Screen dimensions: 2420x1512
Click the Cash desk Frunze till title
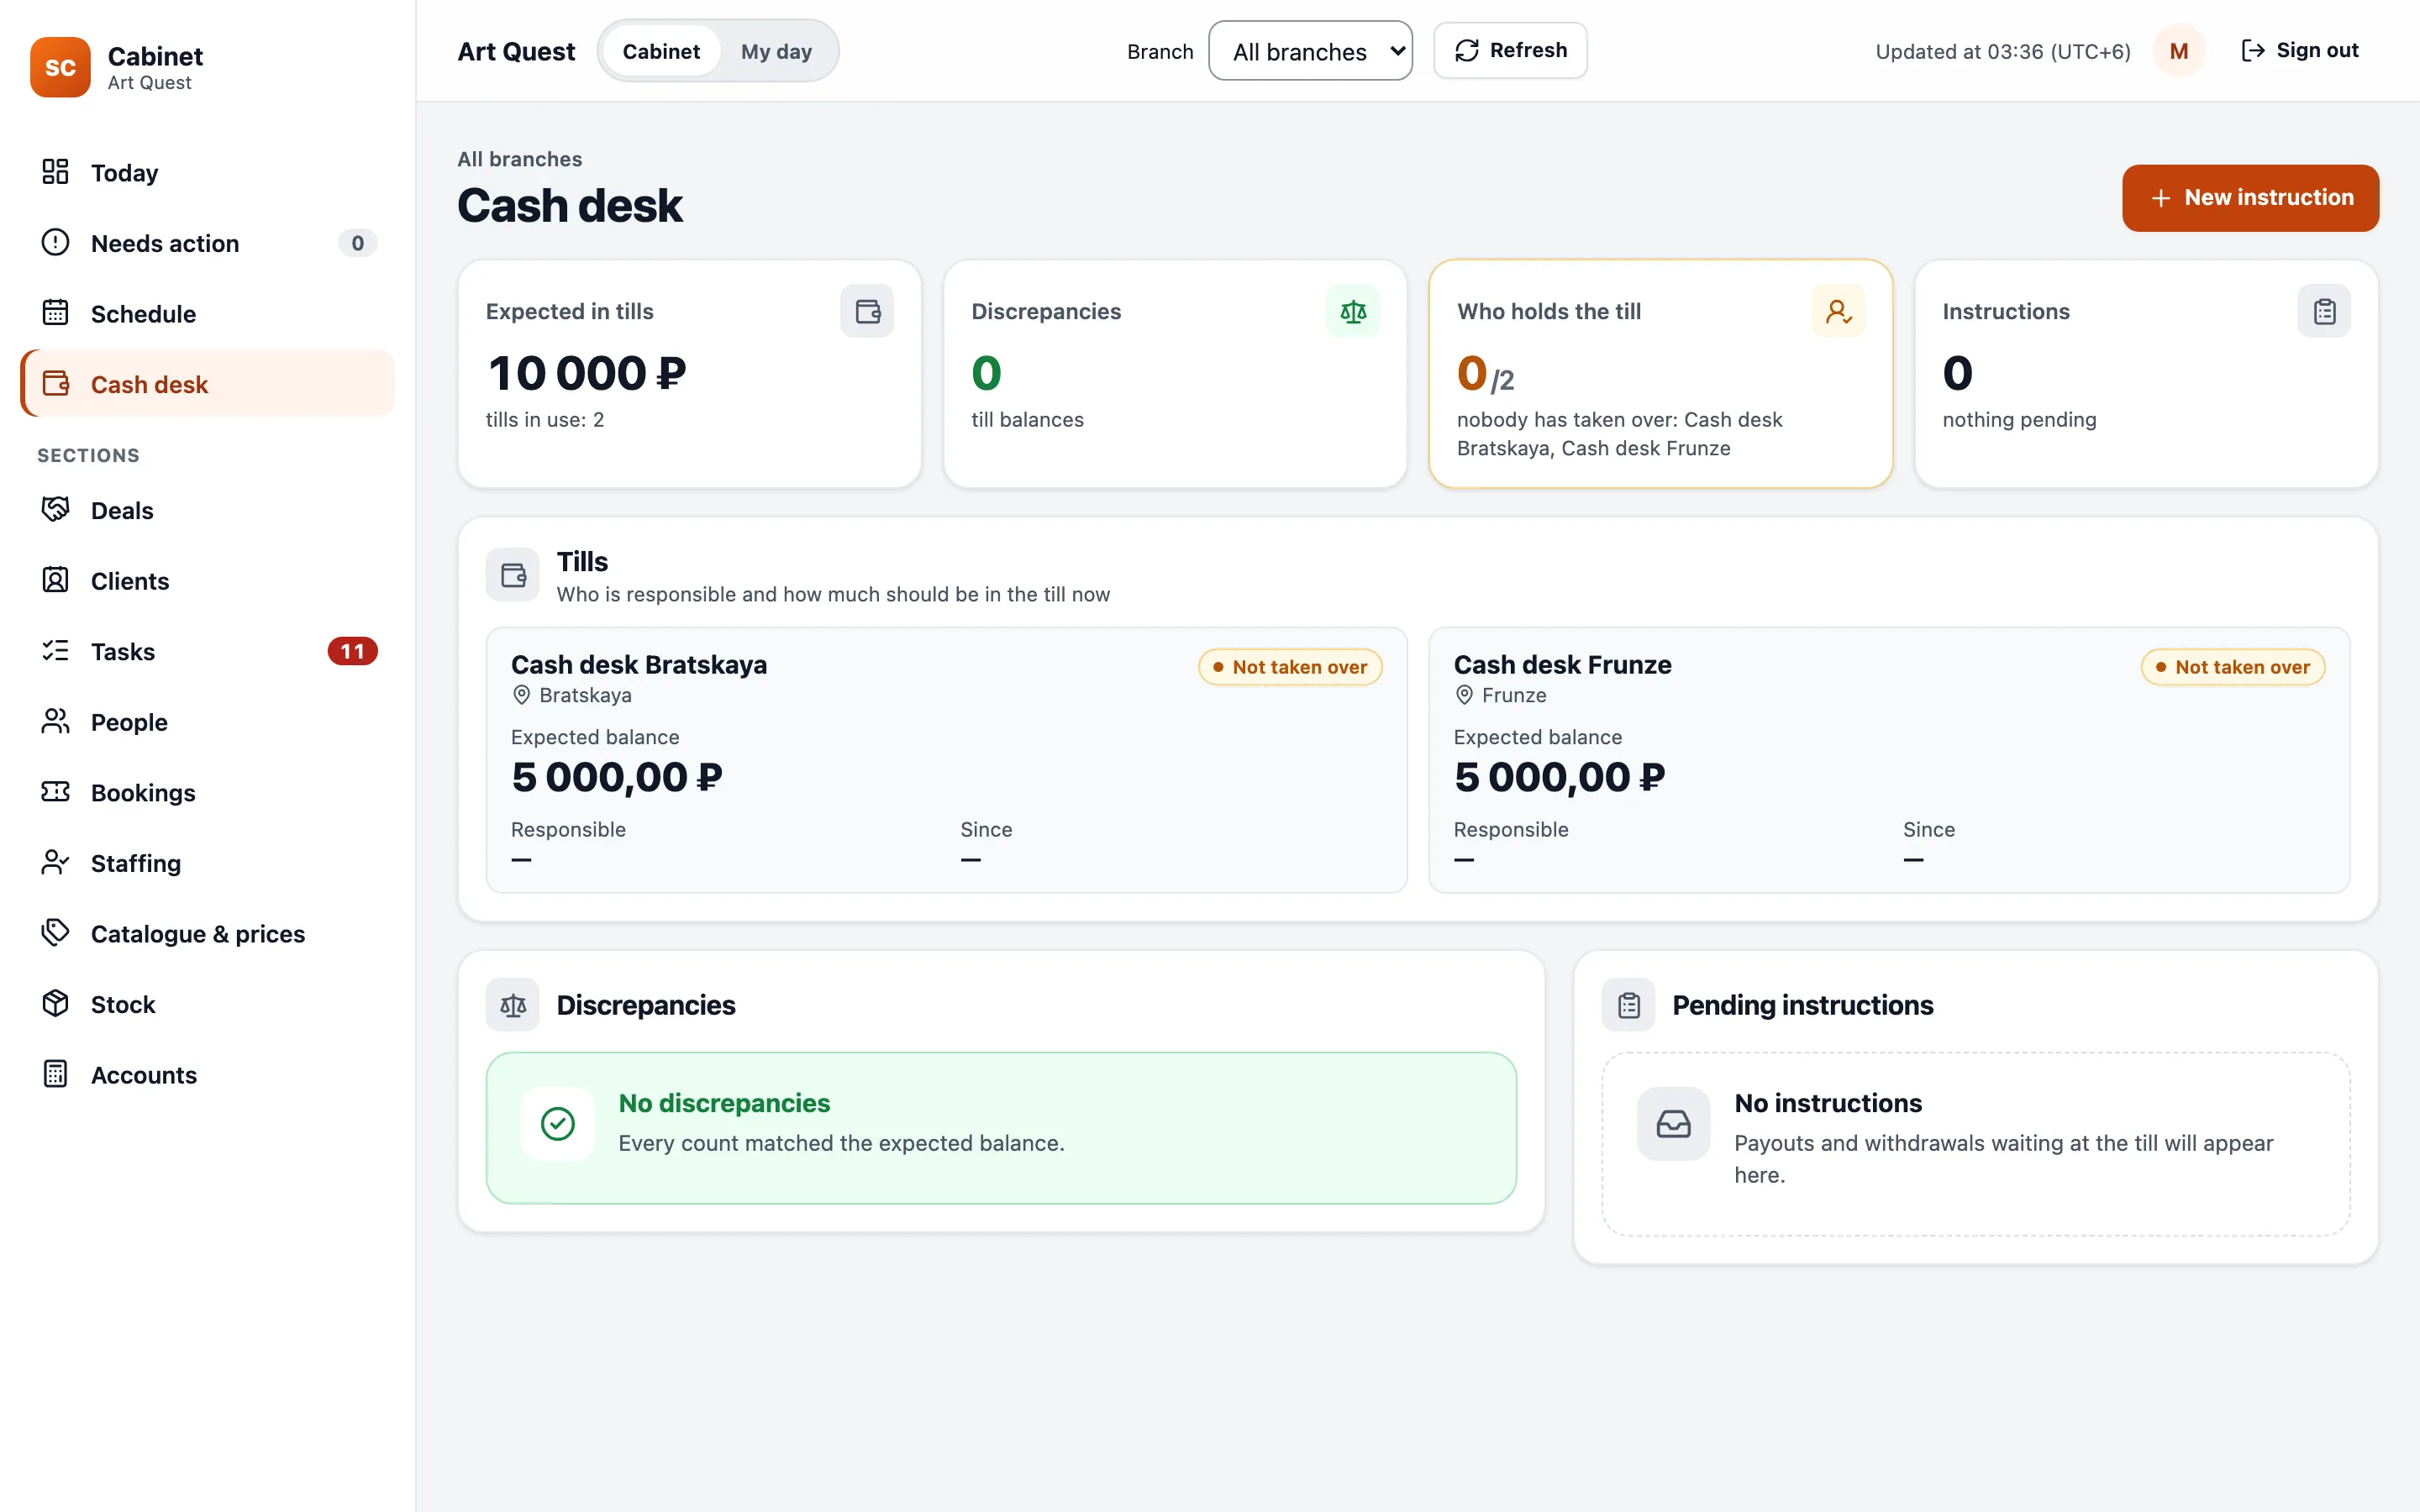tap(1562, 665)
